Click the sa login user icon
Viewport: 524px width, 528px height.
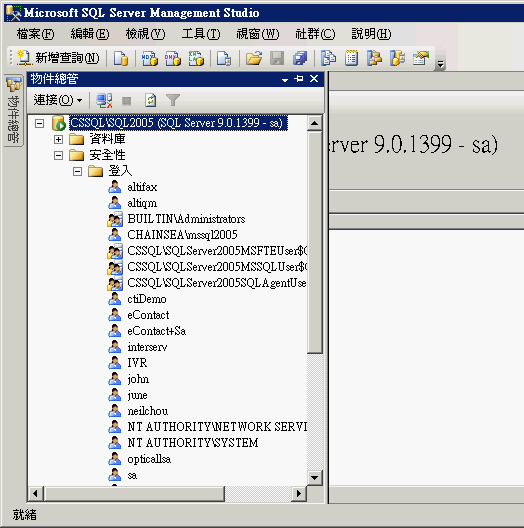tap(114, 475)
